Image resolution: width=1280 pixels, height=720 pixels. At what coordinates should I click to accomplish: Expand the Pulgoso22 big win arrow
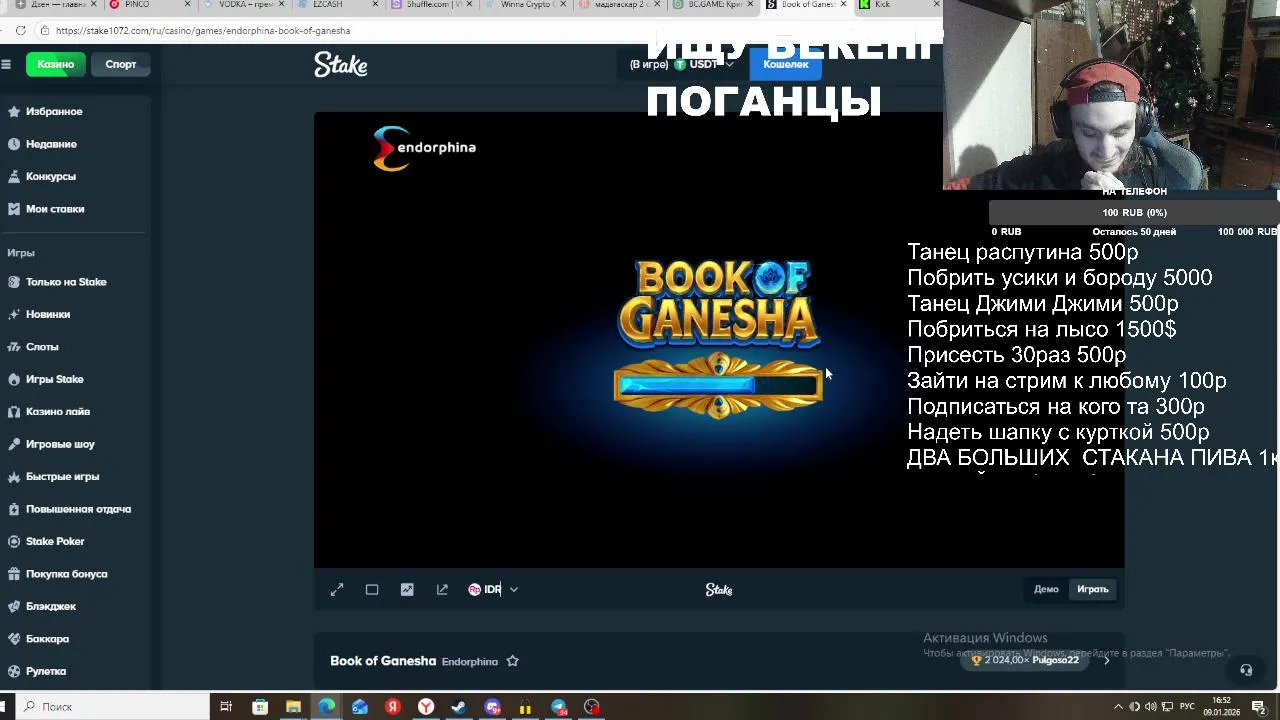1106,660
